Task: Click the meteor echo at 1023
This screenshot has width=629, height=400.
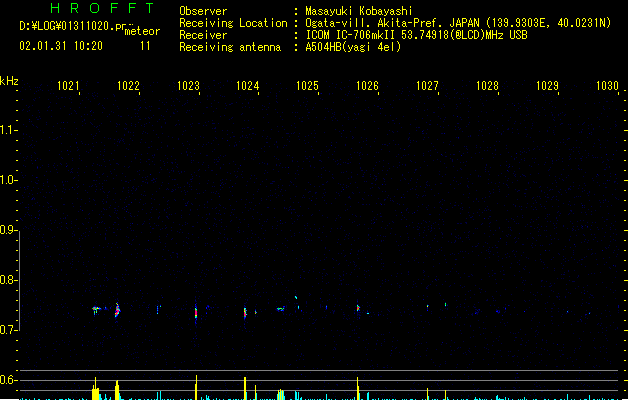Action: coord(196,313)
